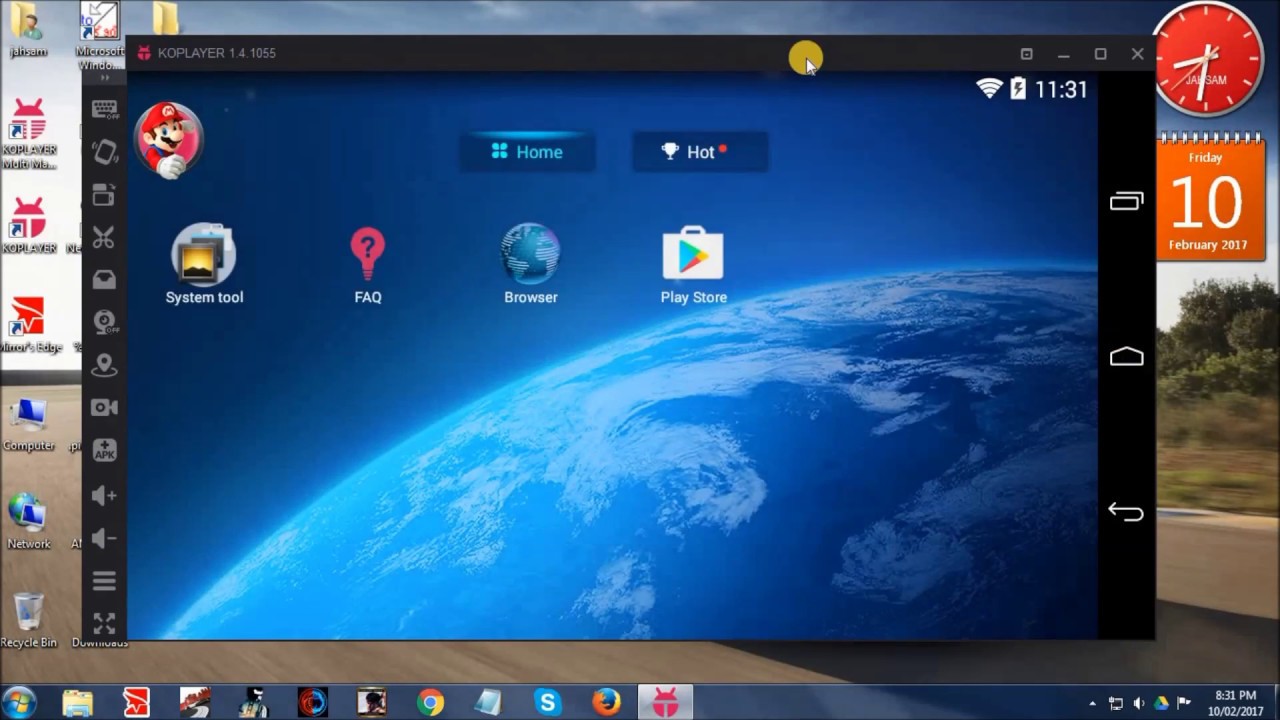Open the hamburger menu icon in sidebar
The height and width of the screenshot is (720, 1280).
(104, 581)
